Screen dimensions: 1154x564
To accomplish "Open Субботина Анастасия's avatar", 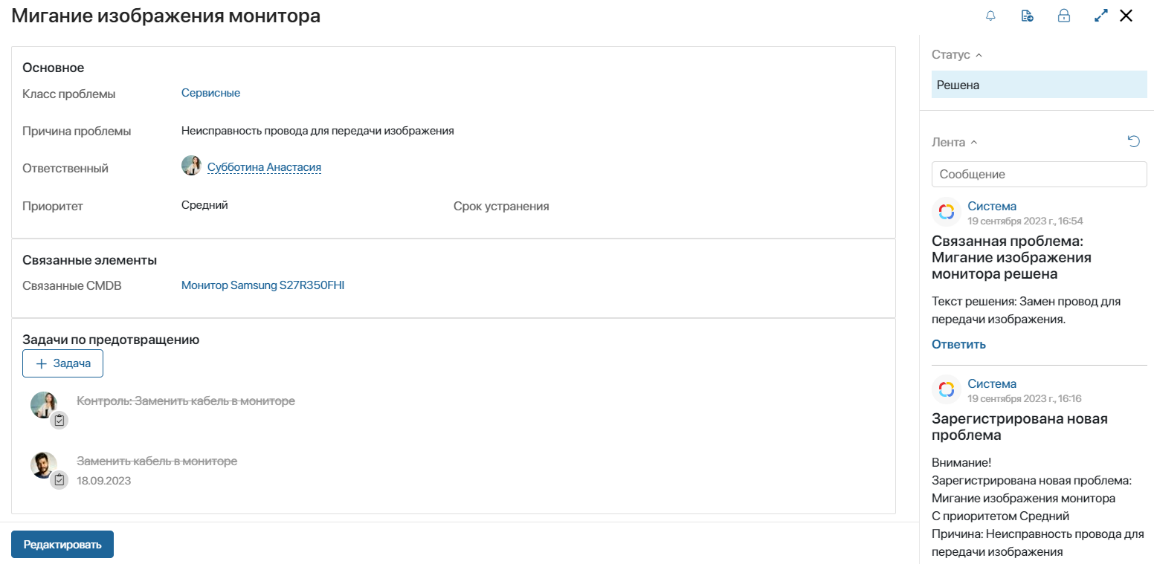I will pos(191,166).
